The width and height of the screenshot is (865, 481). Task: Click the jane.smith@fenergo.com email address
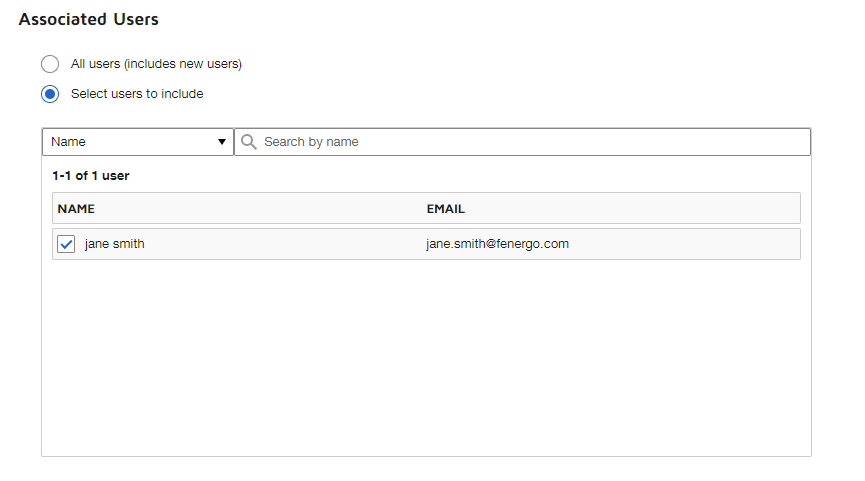(x=497, y=244)
